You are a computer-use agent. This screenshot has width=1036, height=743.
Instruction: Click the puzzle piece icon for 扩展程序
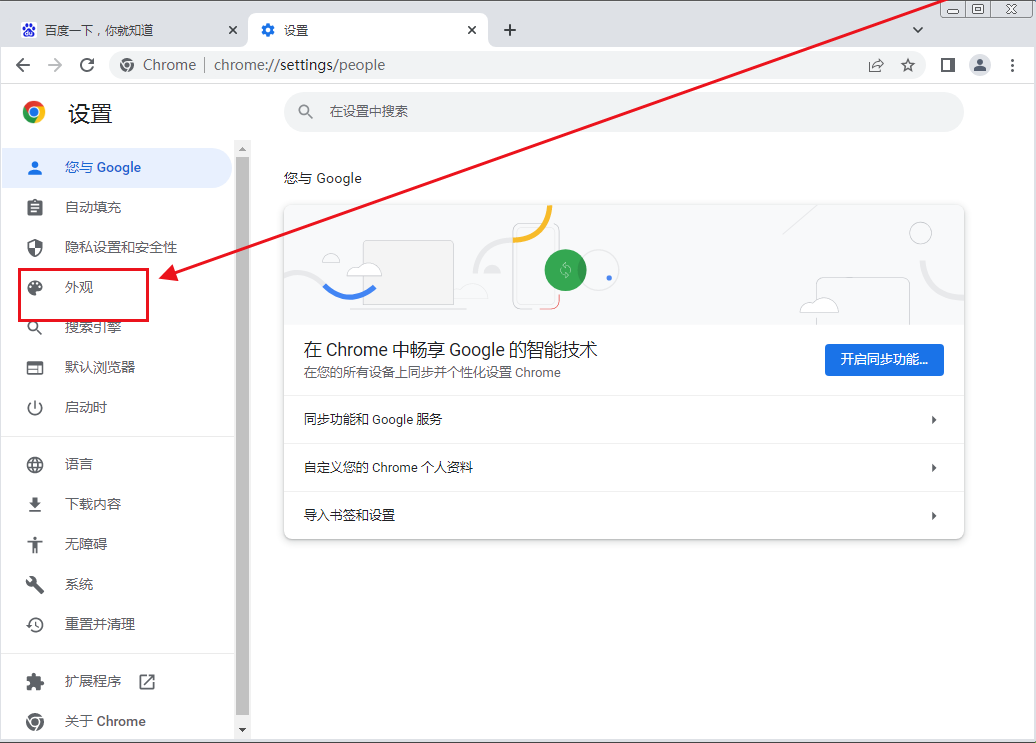tap(35, 682)
